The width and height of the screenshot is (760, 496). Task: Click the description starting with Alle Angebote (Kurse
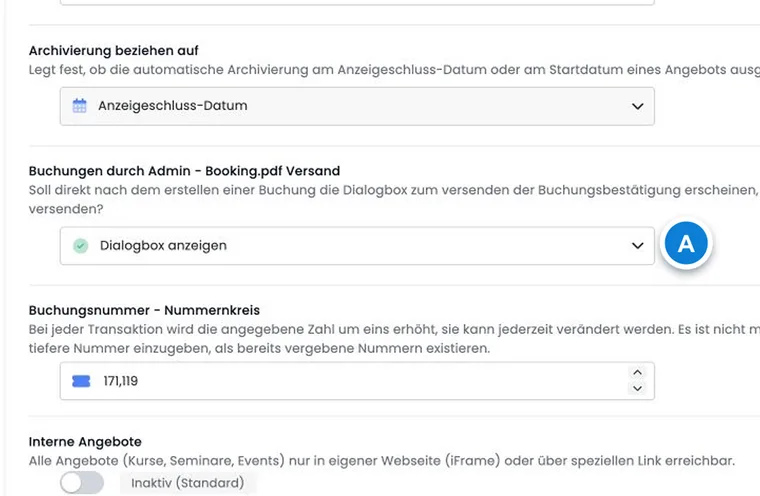381,461
